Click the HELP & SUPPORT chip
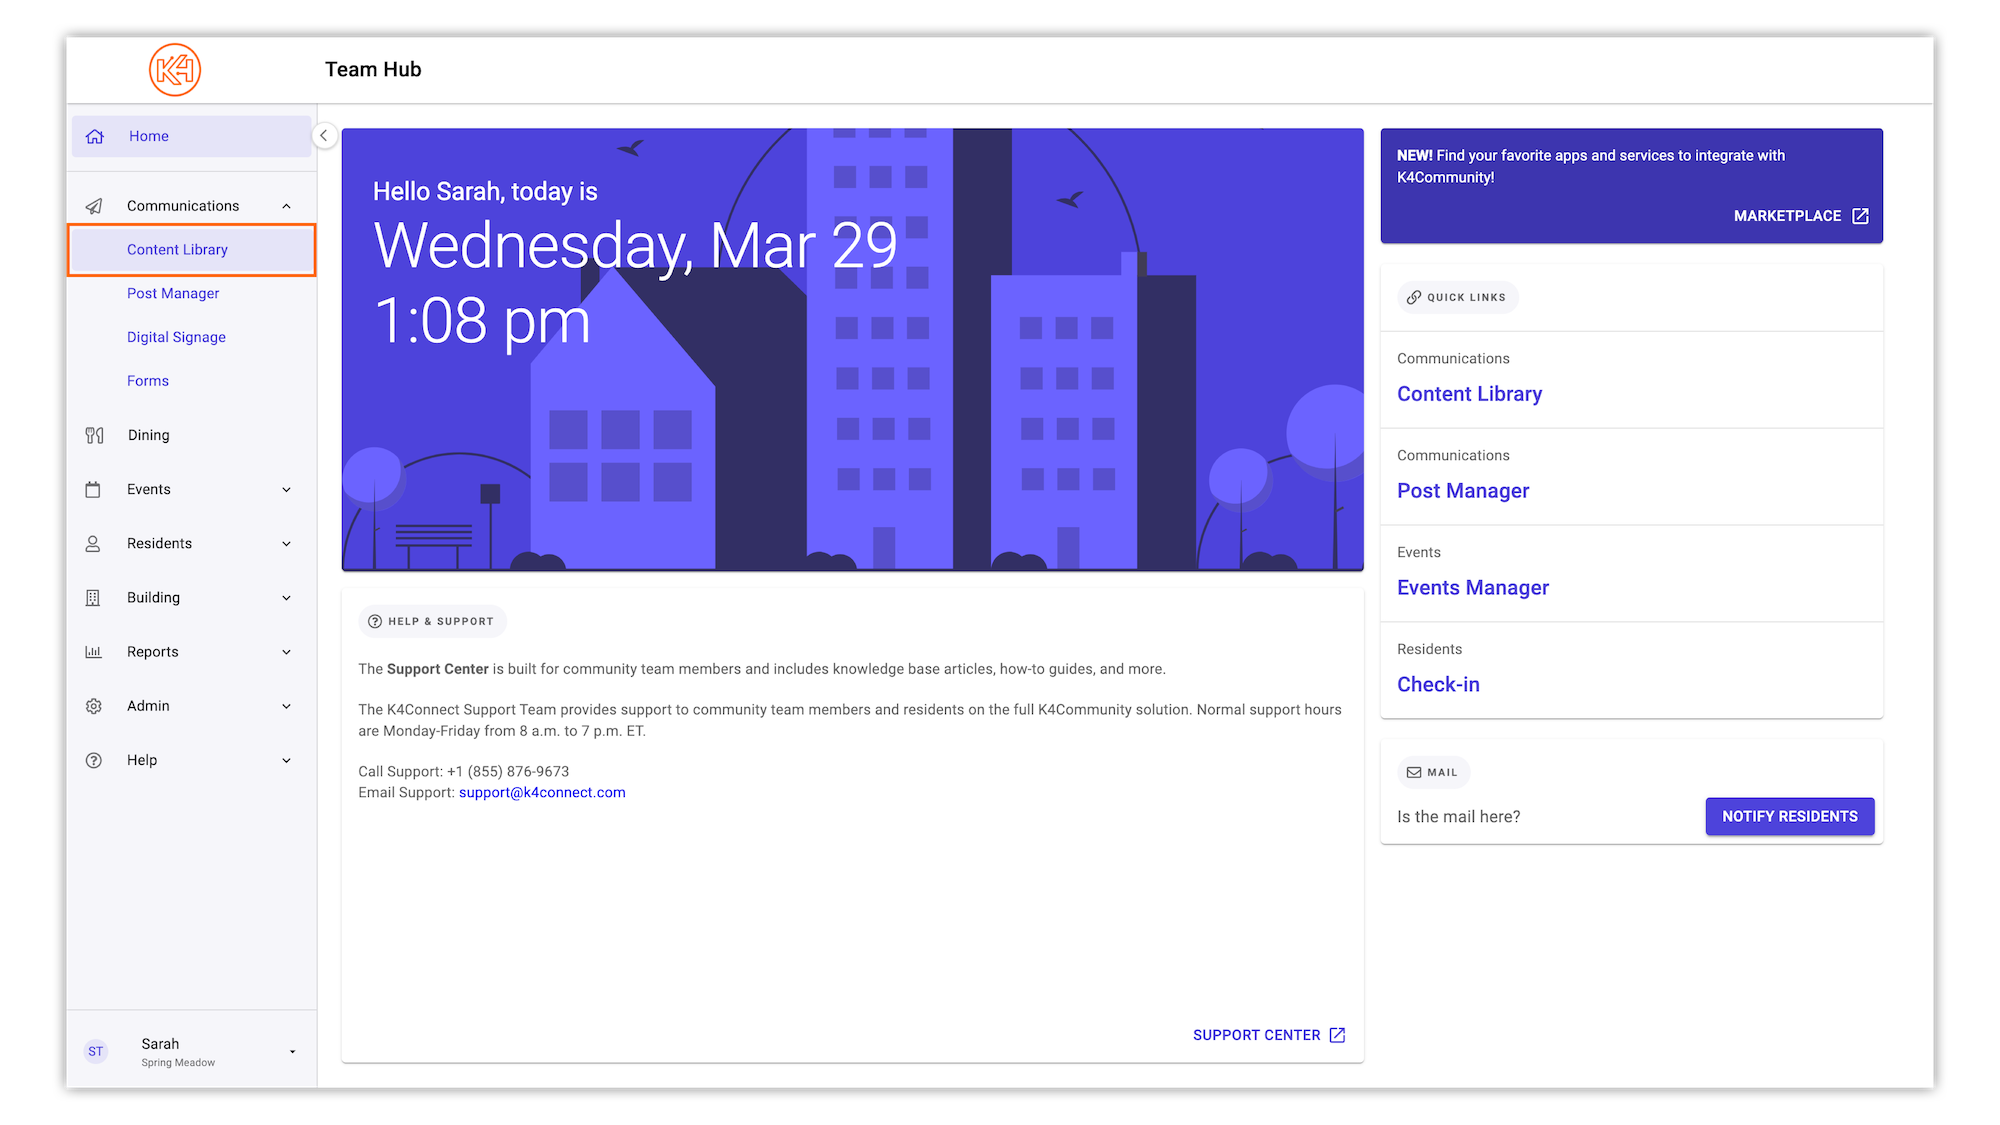This screenshot has height=1125, width=2000. pos(432,621)
